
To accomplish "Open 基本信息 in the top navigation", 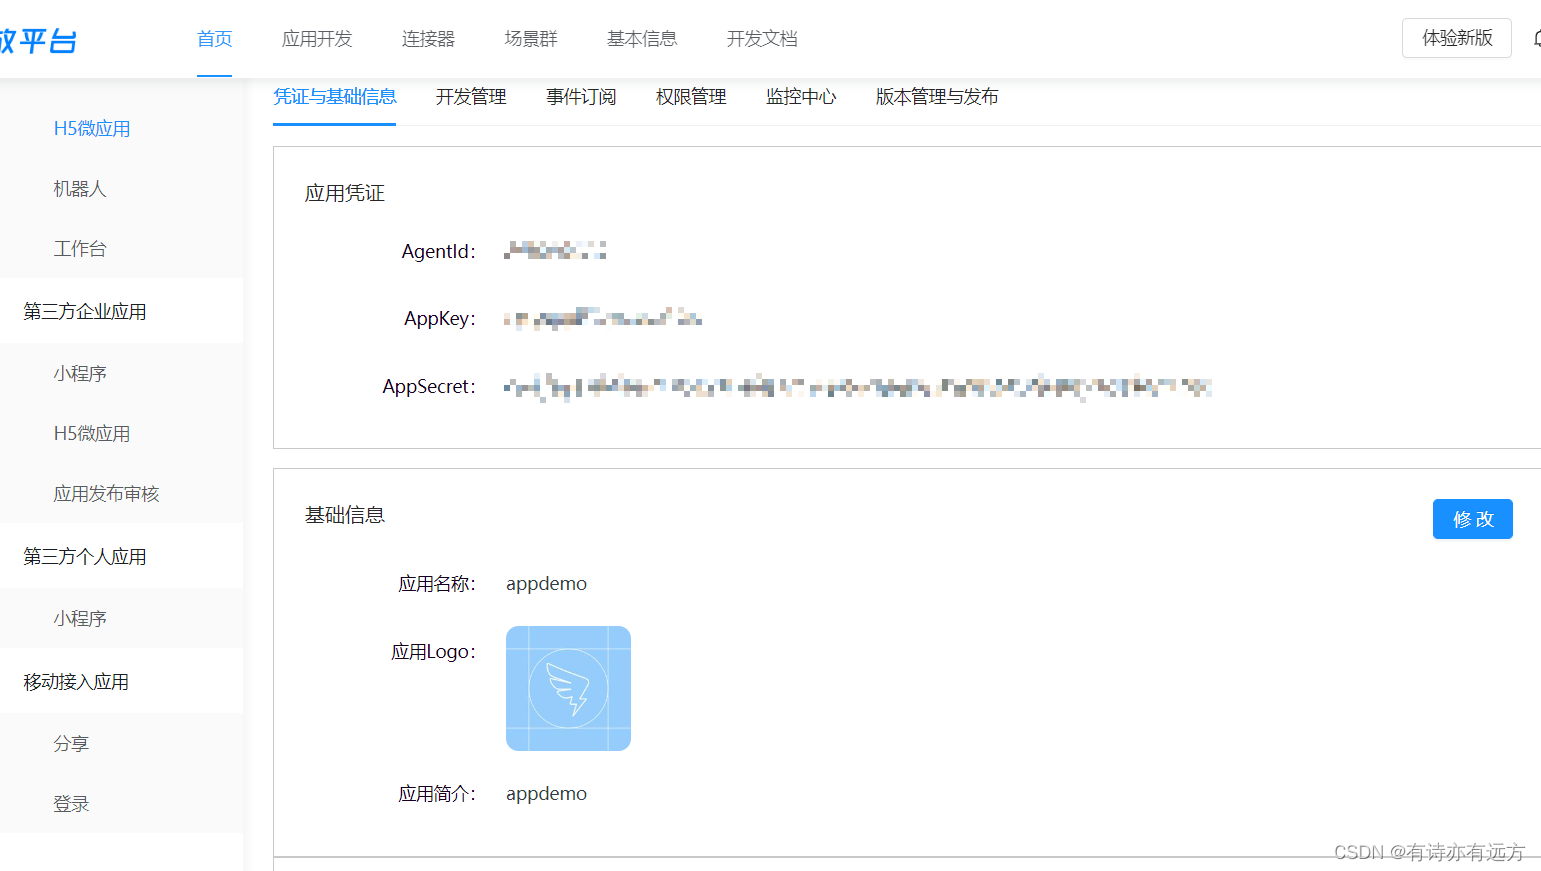I will click(x=642, y=39).
